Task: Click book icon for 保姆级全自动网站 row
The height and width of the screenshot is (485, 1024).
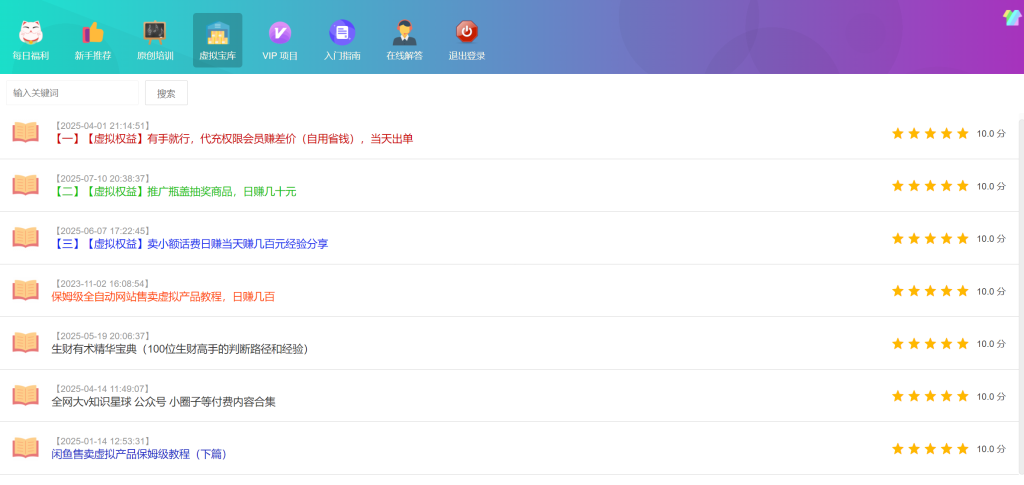Action: click(x=25, y=290)
